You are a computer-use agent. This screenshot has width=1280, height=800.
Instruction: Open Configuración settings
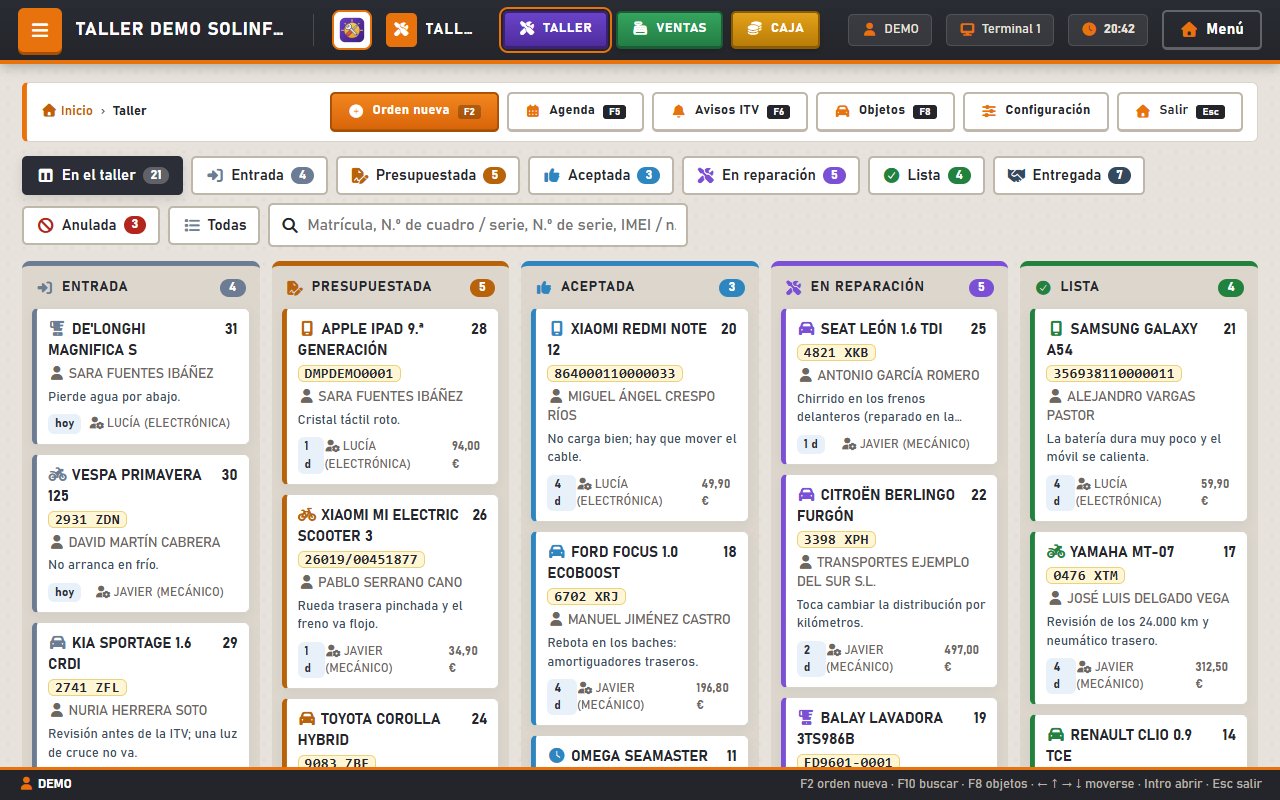1035,111
